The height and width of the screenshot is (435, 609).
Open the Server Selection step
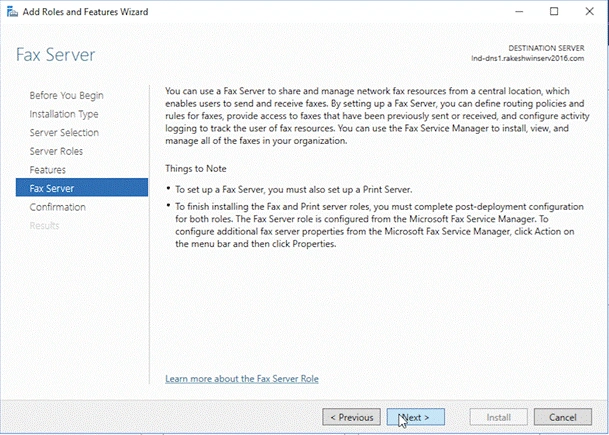pos(64,133)
